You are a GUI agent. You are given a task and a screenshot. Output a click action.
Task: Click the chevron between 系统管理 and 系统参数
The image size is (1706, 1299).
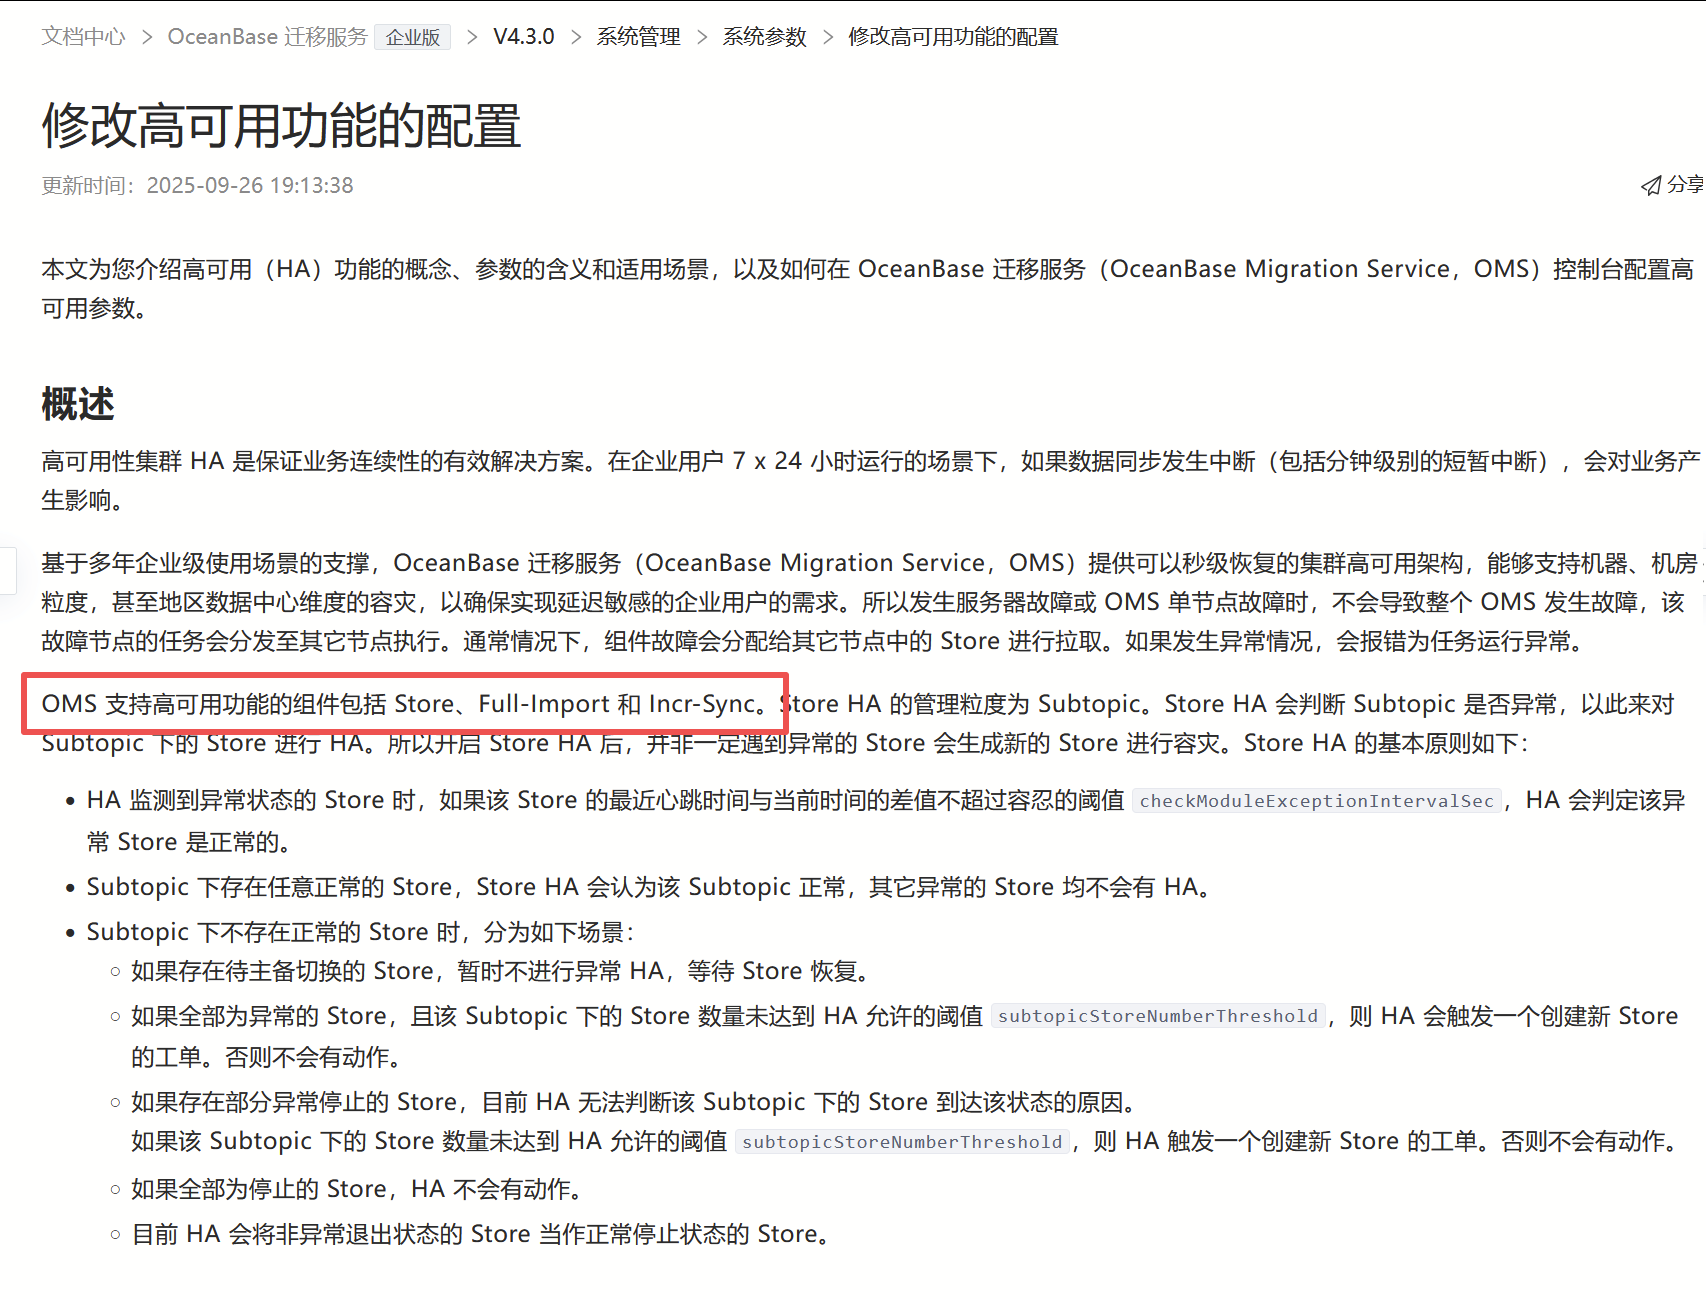(x=702, y=37)
